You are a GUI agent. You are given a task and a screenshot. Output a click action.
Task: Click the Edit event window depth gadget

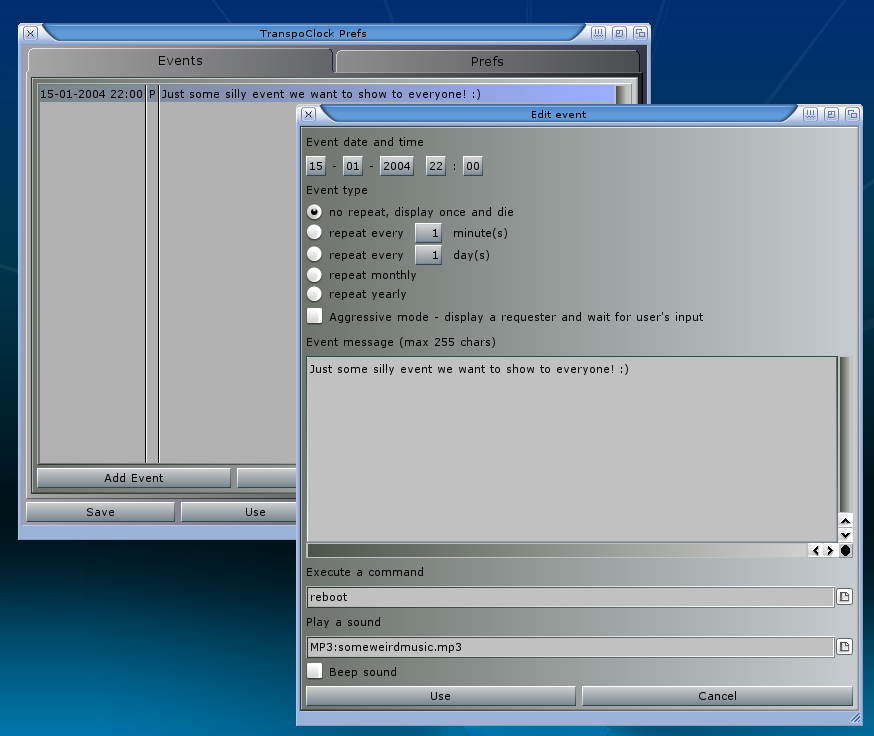tap(852, 114)
